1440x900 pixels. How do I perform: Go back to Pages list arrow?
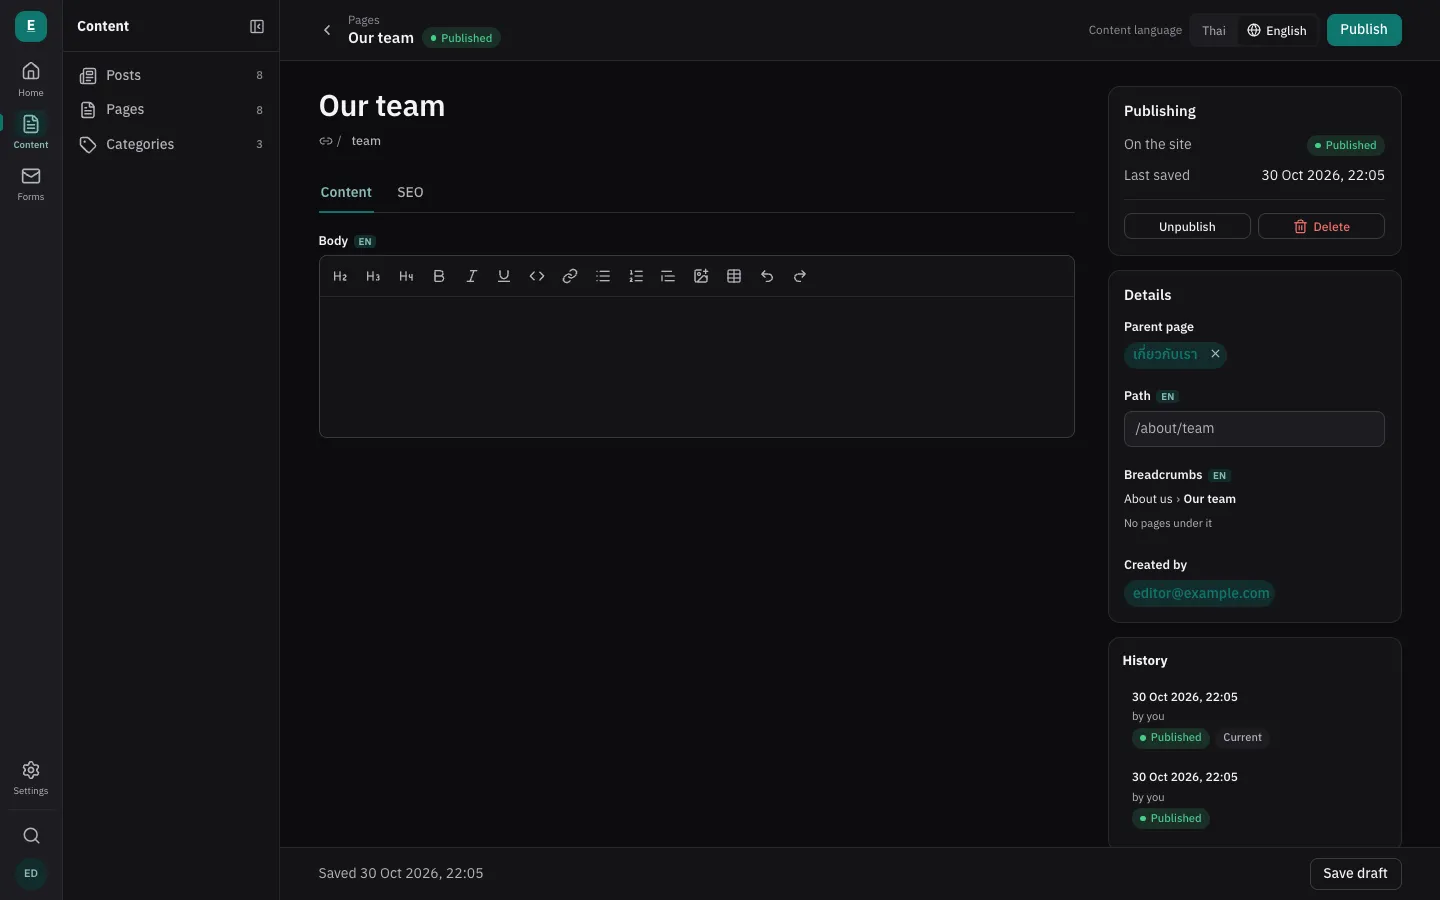[x=327, y=30]
